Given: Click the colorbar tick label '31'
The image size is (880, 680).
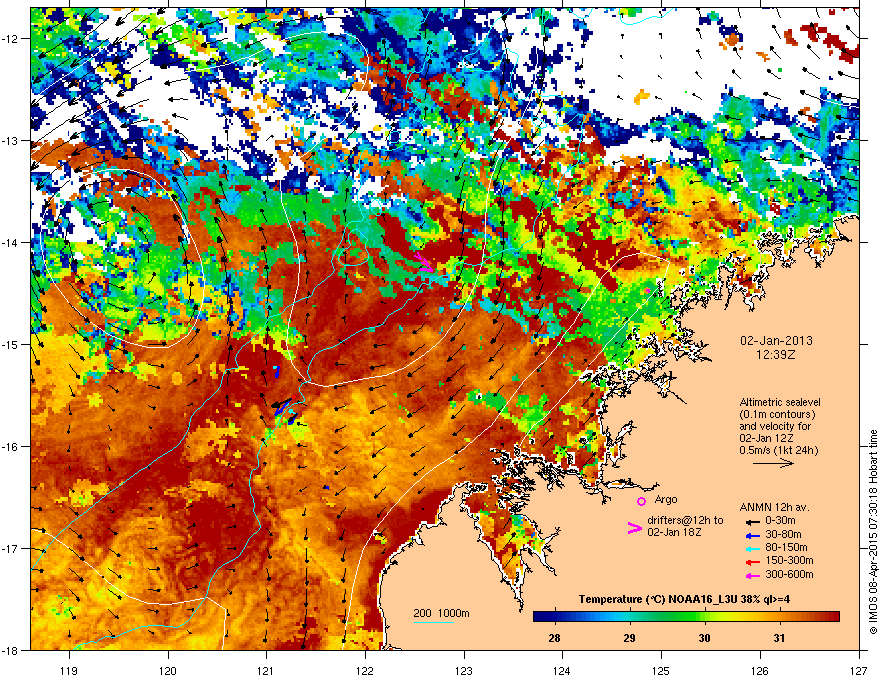Looking at the screenshot, I should (779, 638).
